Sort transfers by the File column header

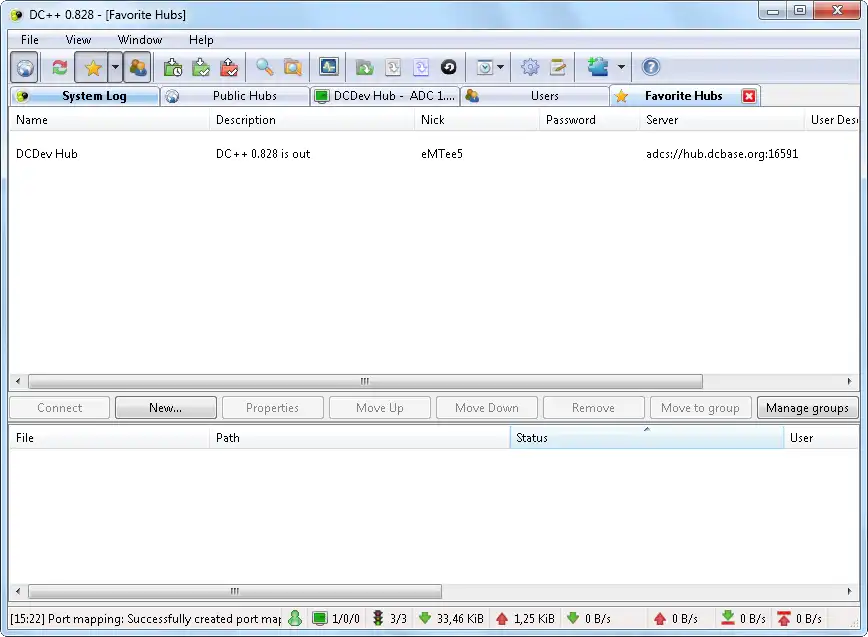point(109,438)
